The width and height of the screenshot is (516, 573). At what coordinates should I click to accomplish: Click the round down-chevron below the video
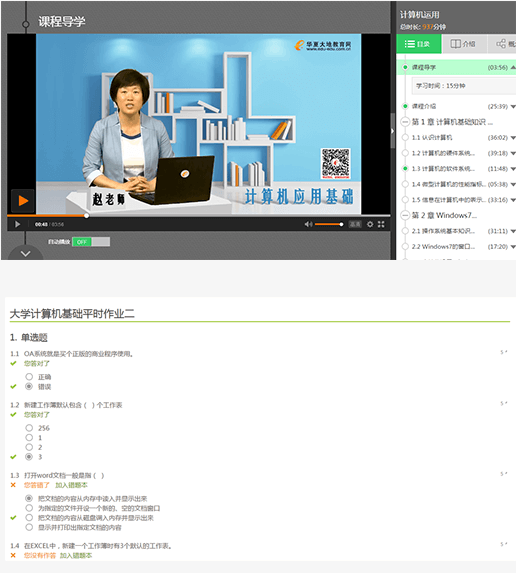(25, 253)
